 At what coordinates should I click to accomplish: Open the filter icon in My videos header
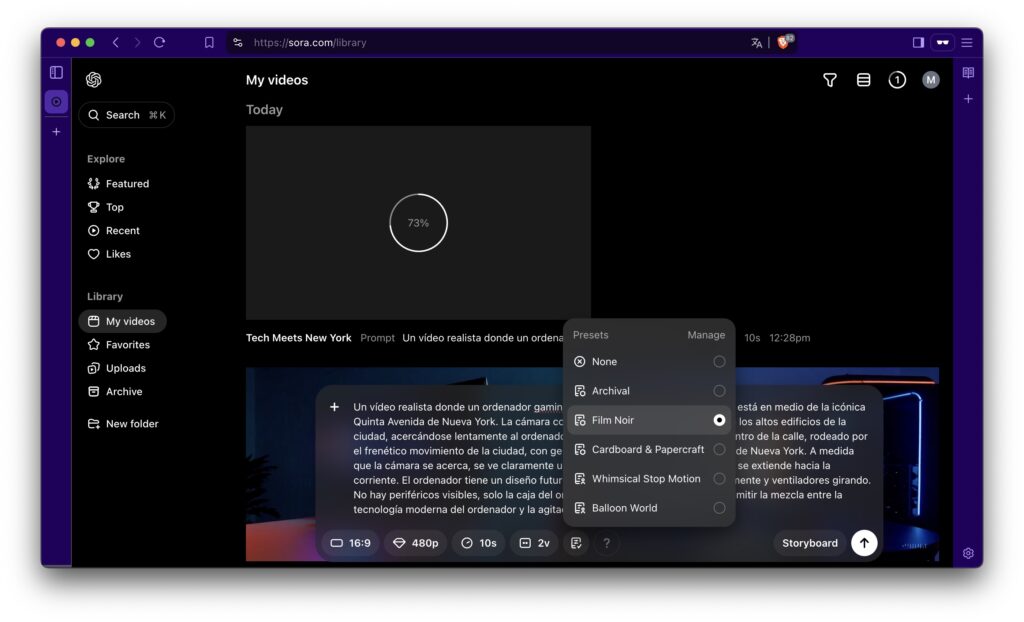[x=829, y=80]
